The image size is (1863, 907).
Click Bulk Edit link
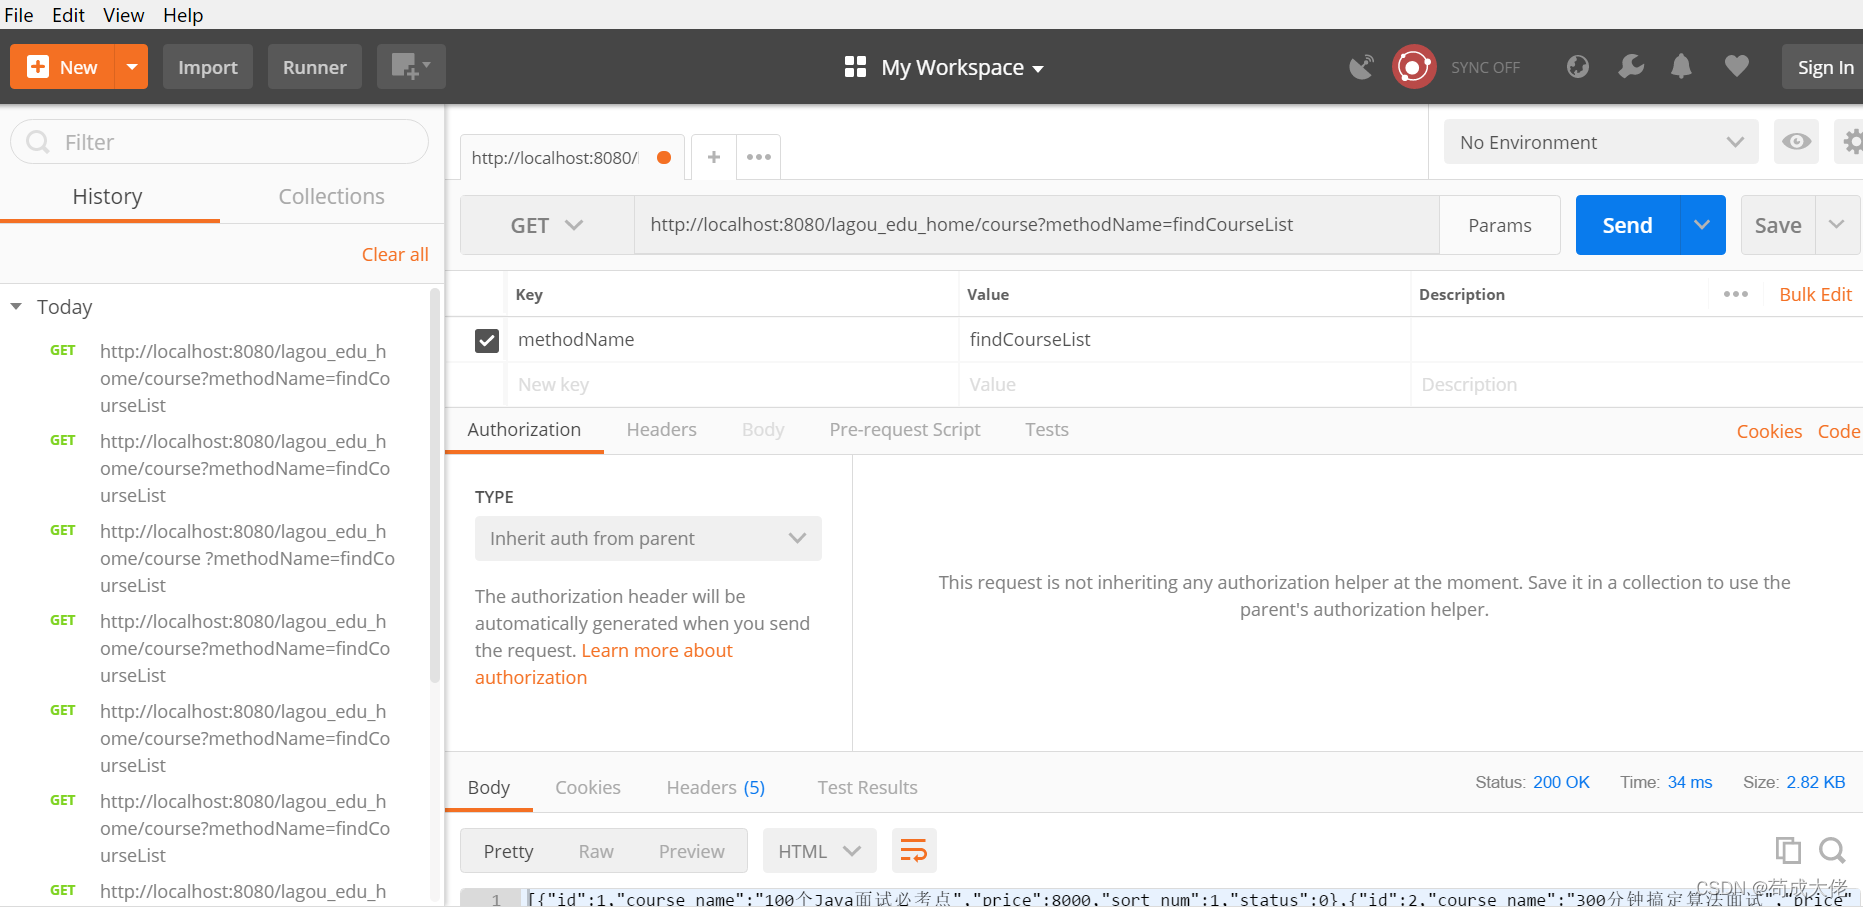point(1815,294)
